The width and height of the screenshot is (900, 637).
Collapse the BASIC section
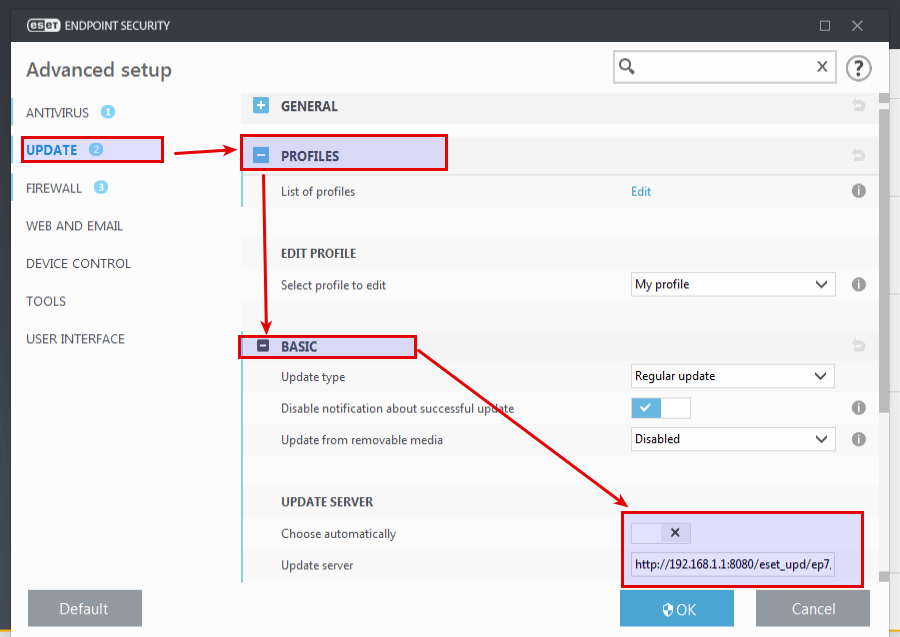click(x=263, y=345)
